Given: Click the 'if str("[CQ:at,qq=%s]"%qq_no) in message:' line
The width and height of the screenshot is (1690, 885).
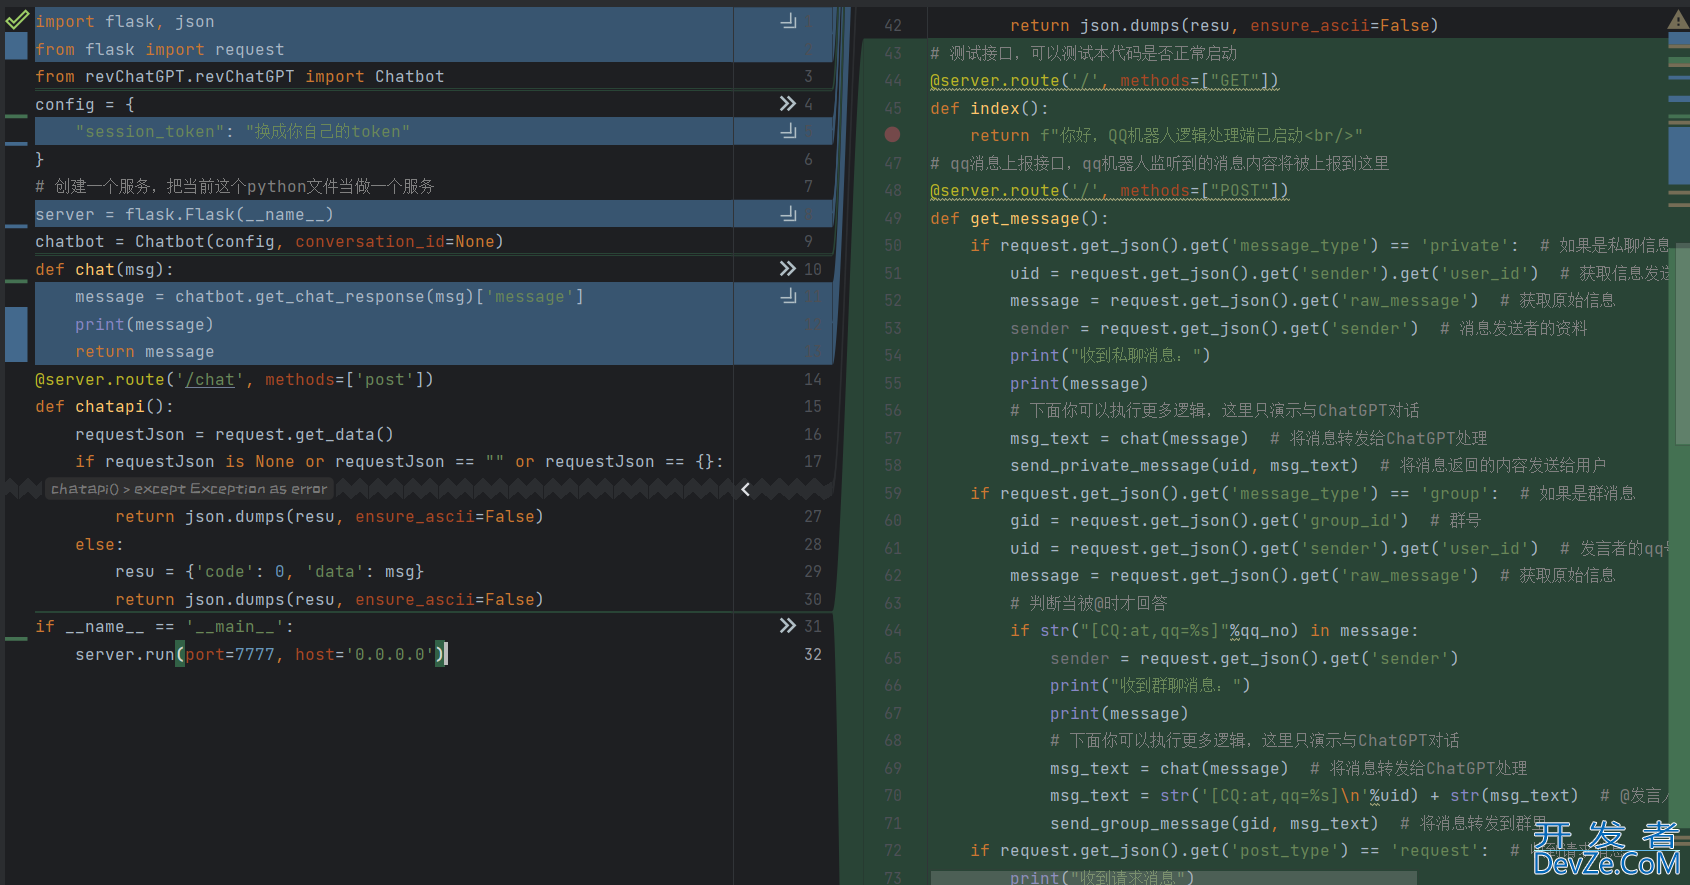Looking at the screenshot, I should tap(1214, 630).
